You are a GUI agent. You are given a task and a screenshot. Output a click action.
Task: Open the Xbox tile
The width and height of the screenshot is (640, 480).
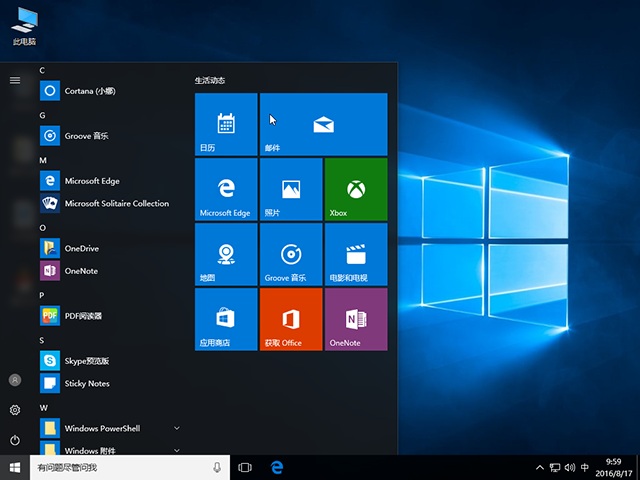coord(356,189)
